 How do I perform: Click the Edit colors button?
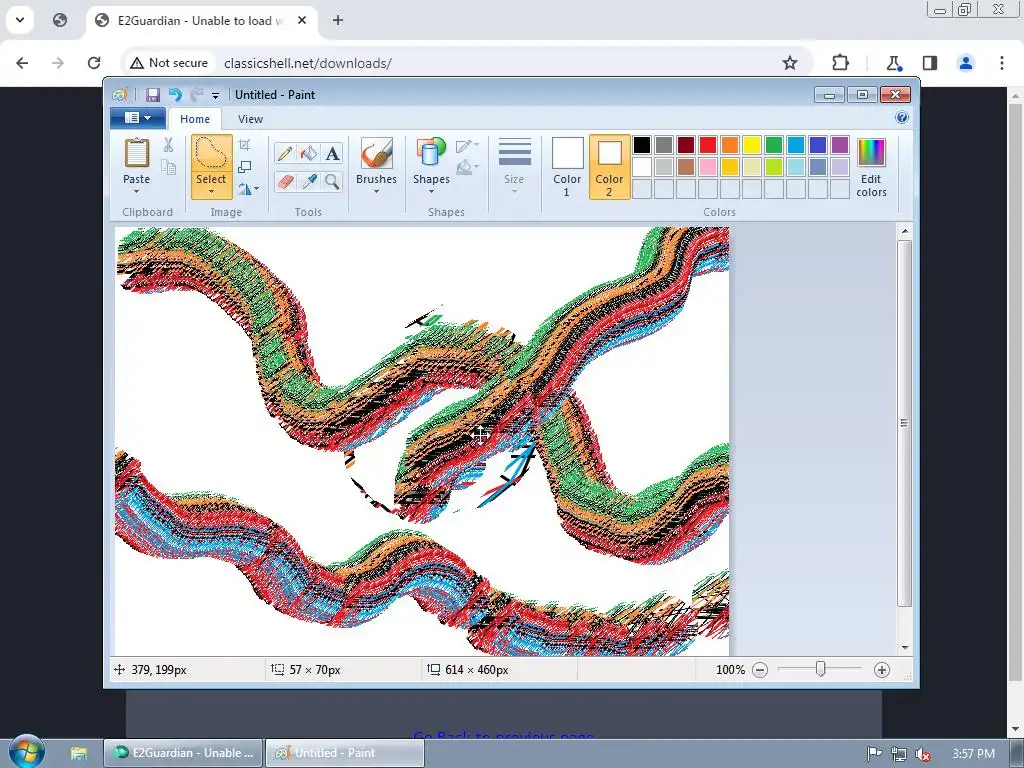click(x=871, y=168)
